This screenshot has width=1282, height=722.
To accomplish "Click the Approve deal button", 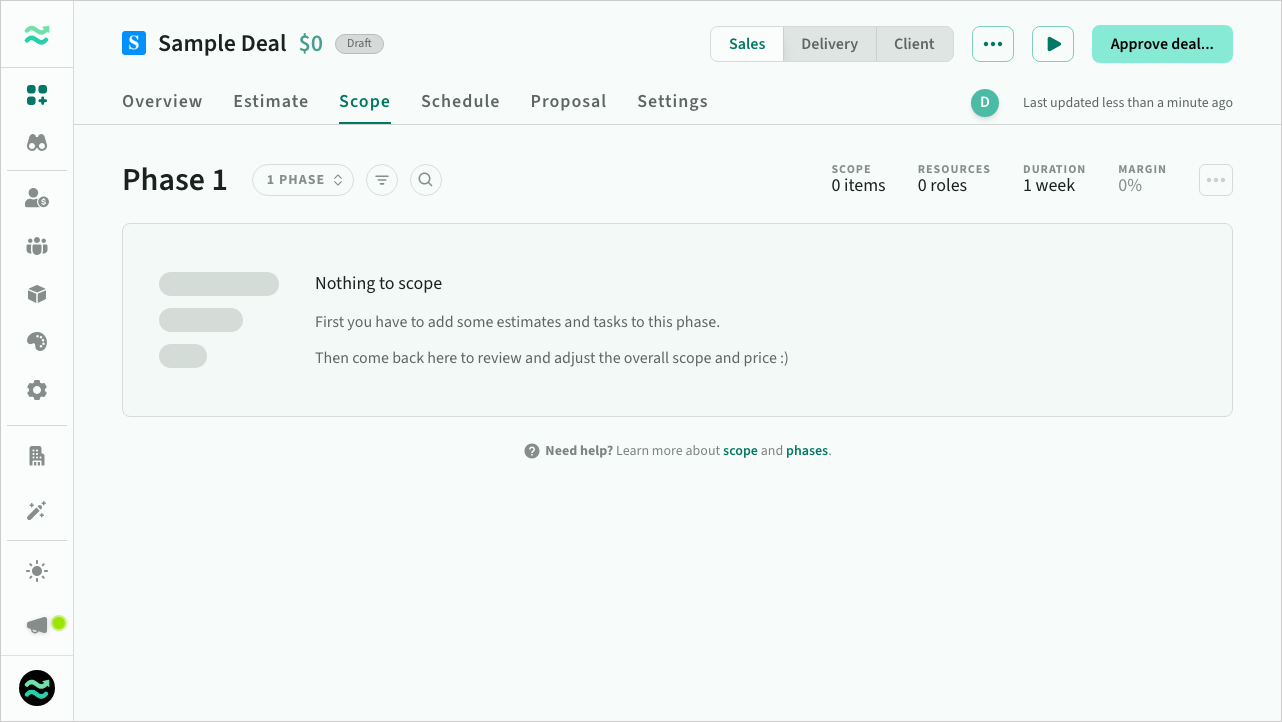I will click(1161, 44).
